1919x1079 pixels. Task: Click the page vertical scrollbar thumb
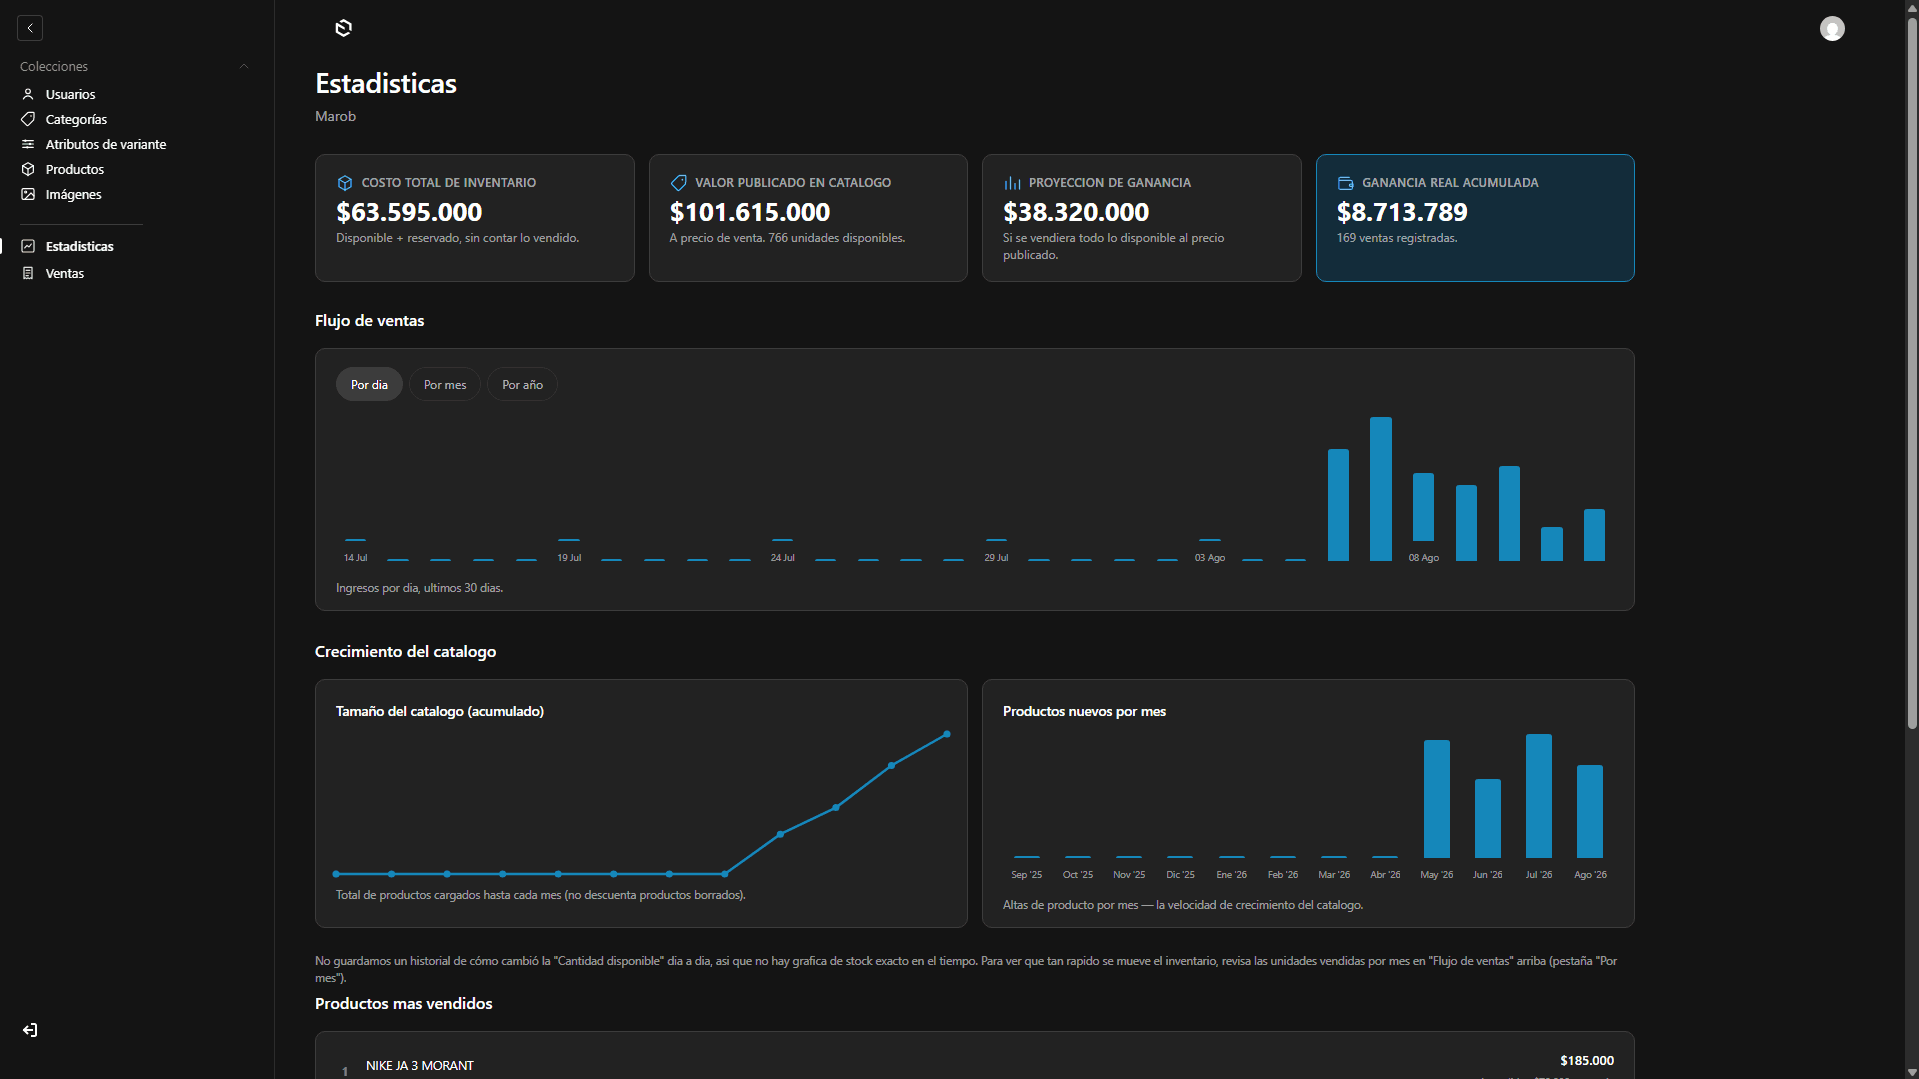(1912, 372)
